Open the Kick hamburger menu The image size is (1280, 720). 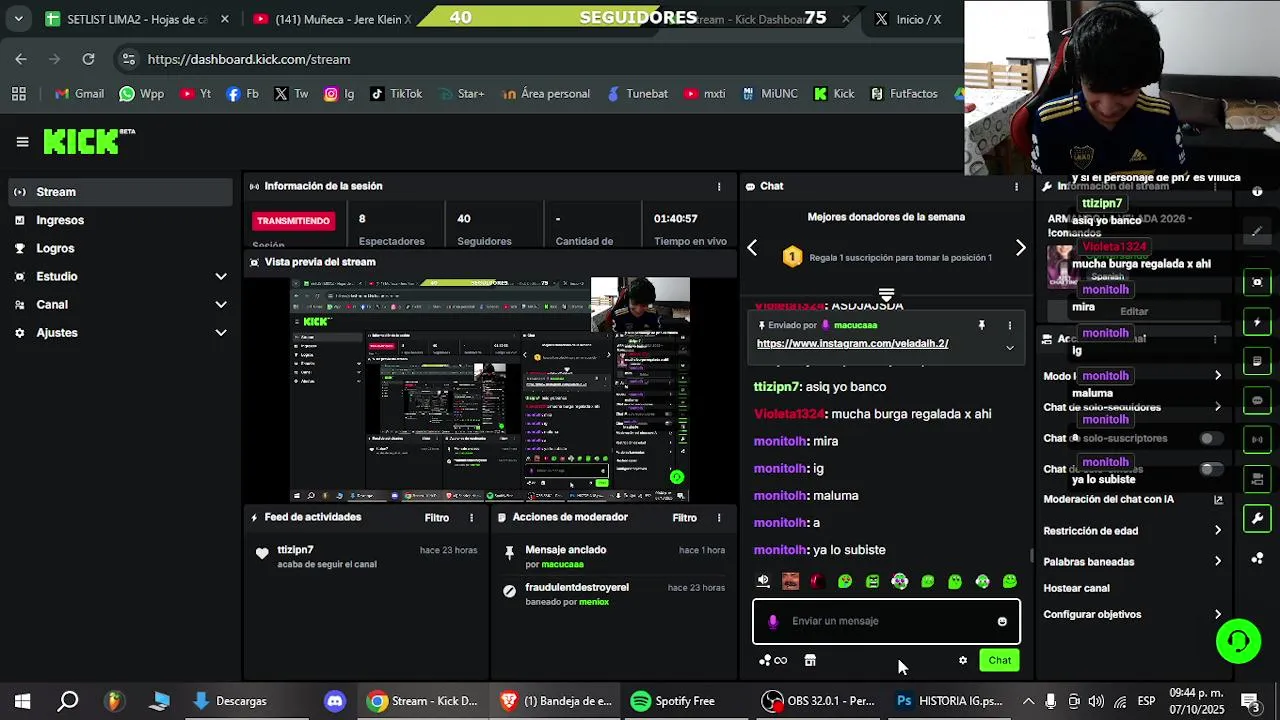22,142
